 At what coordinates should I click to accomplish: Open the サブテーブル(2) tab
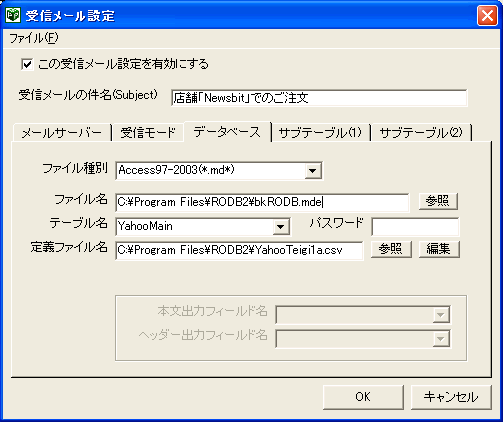(x=421, y=133)
